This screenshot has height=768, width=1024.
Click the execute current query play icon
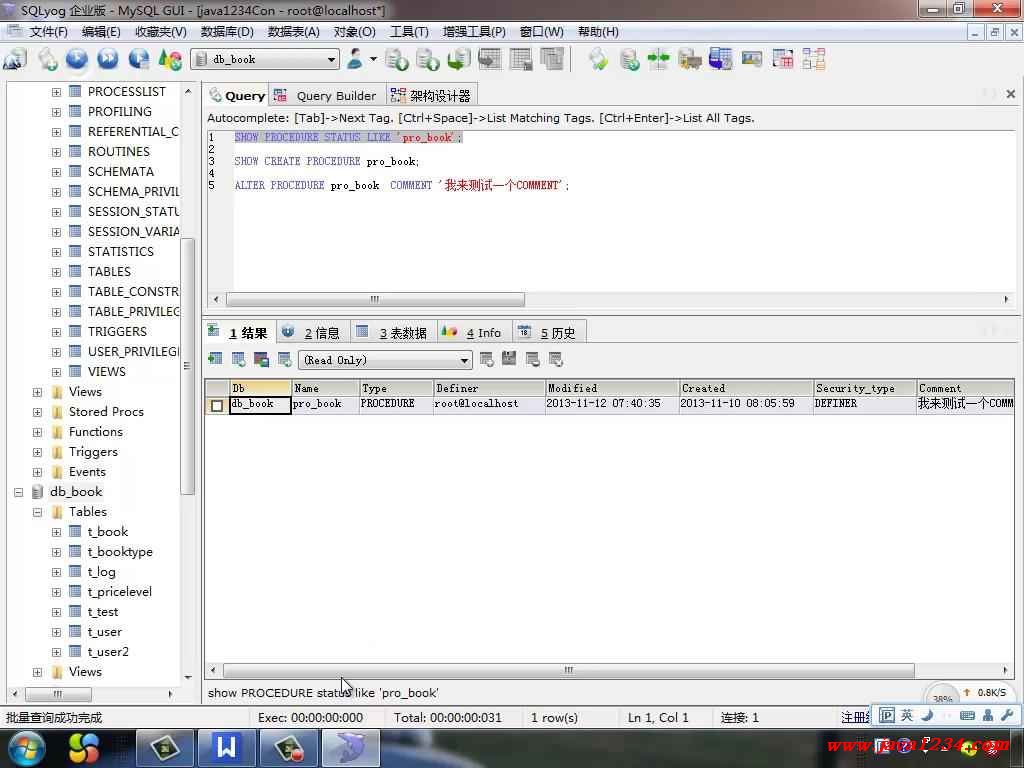(77, 59)
